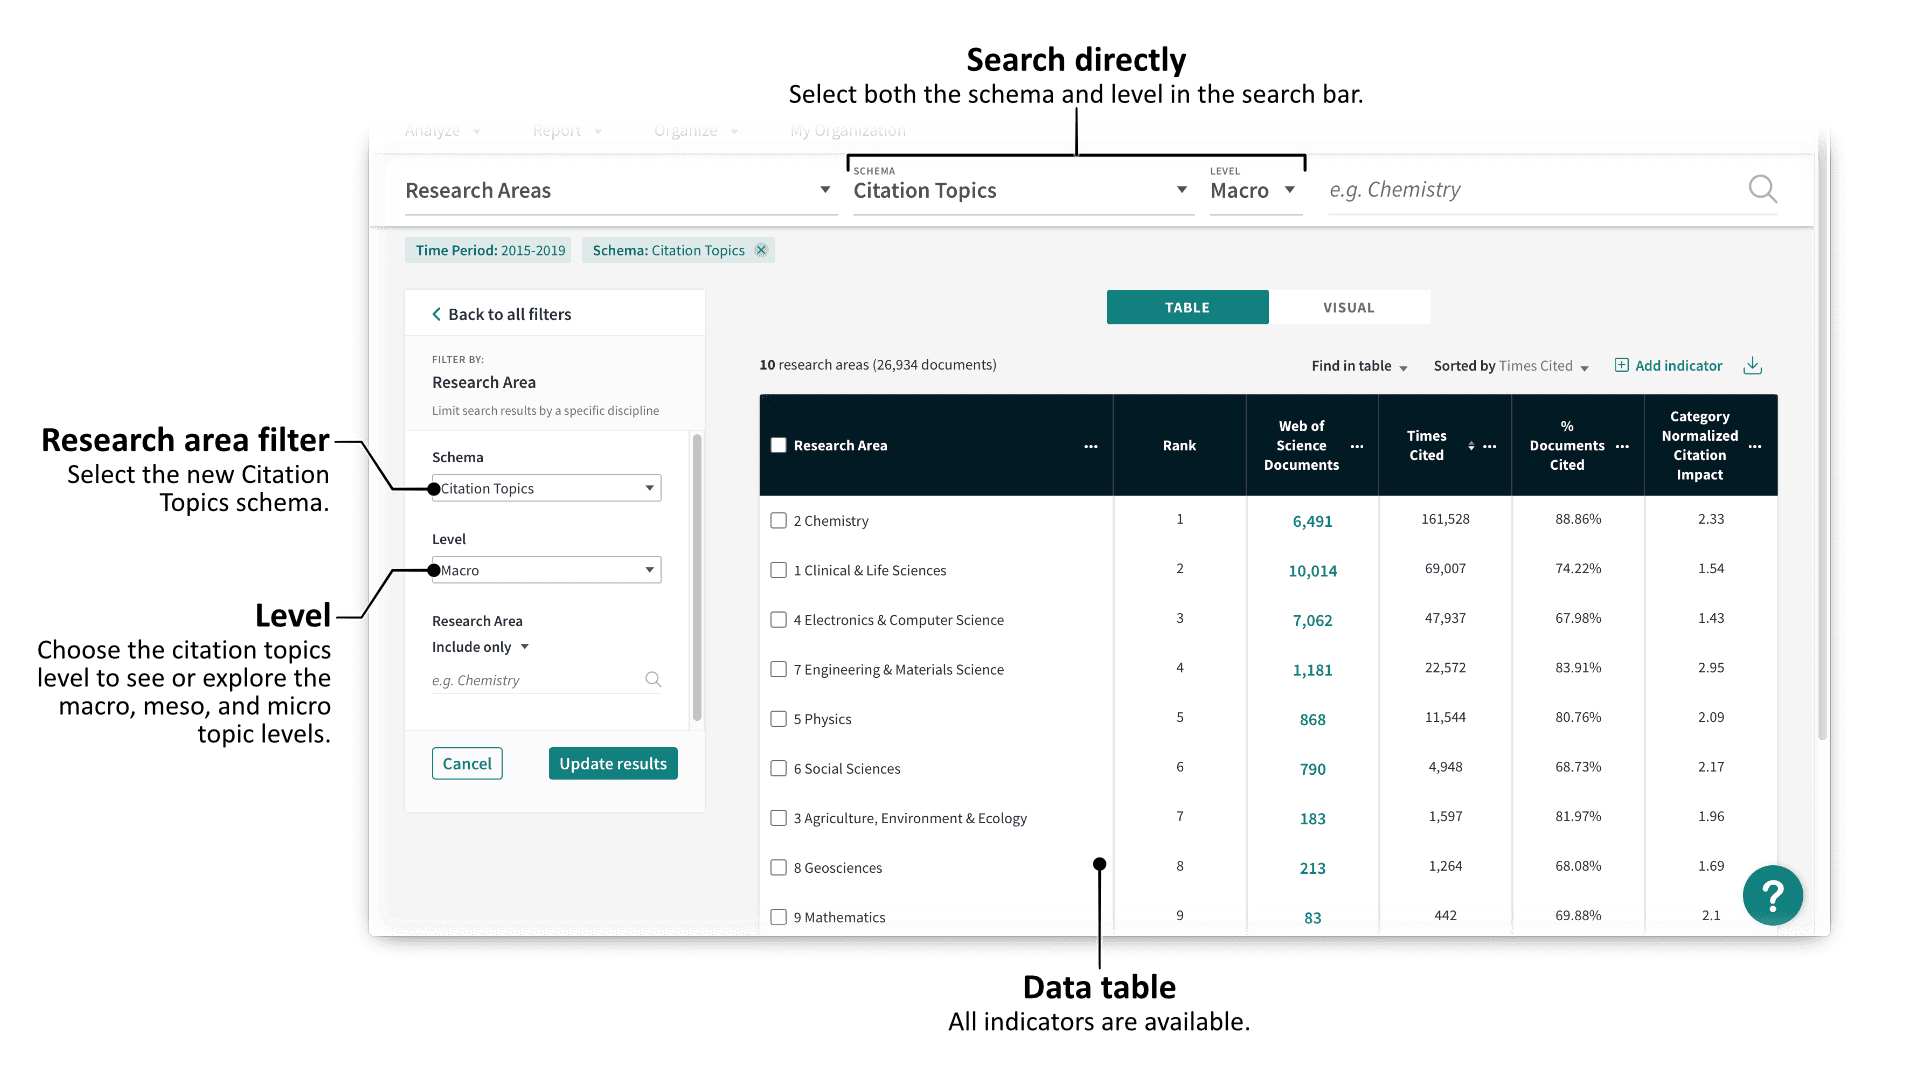Expand the Level Macro dropdown in filter panel

pos(546,570)
